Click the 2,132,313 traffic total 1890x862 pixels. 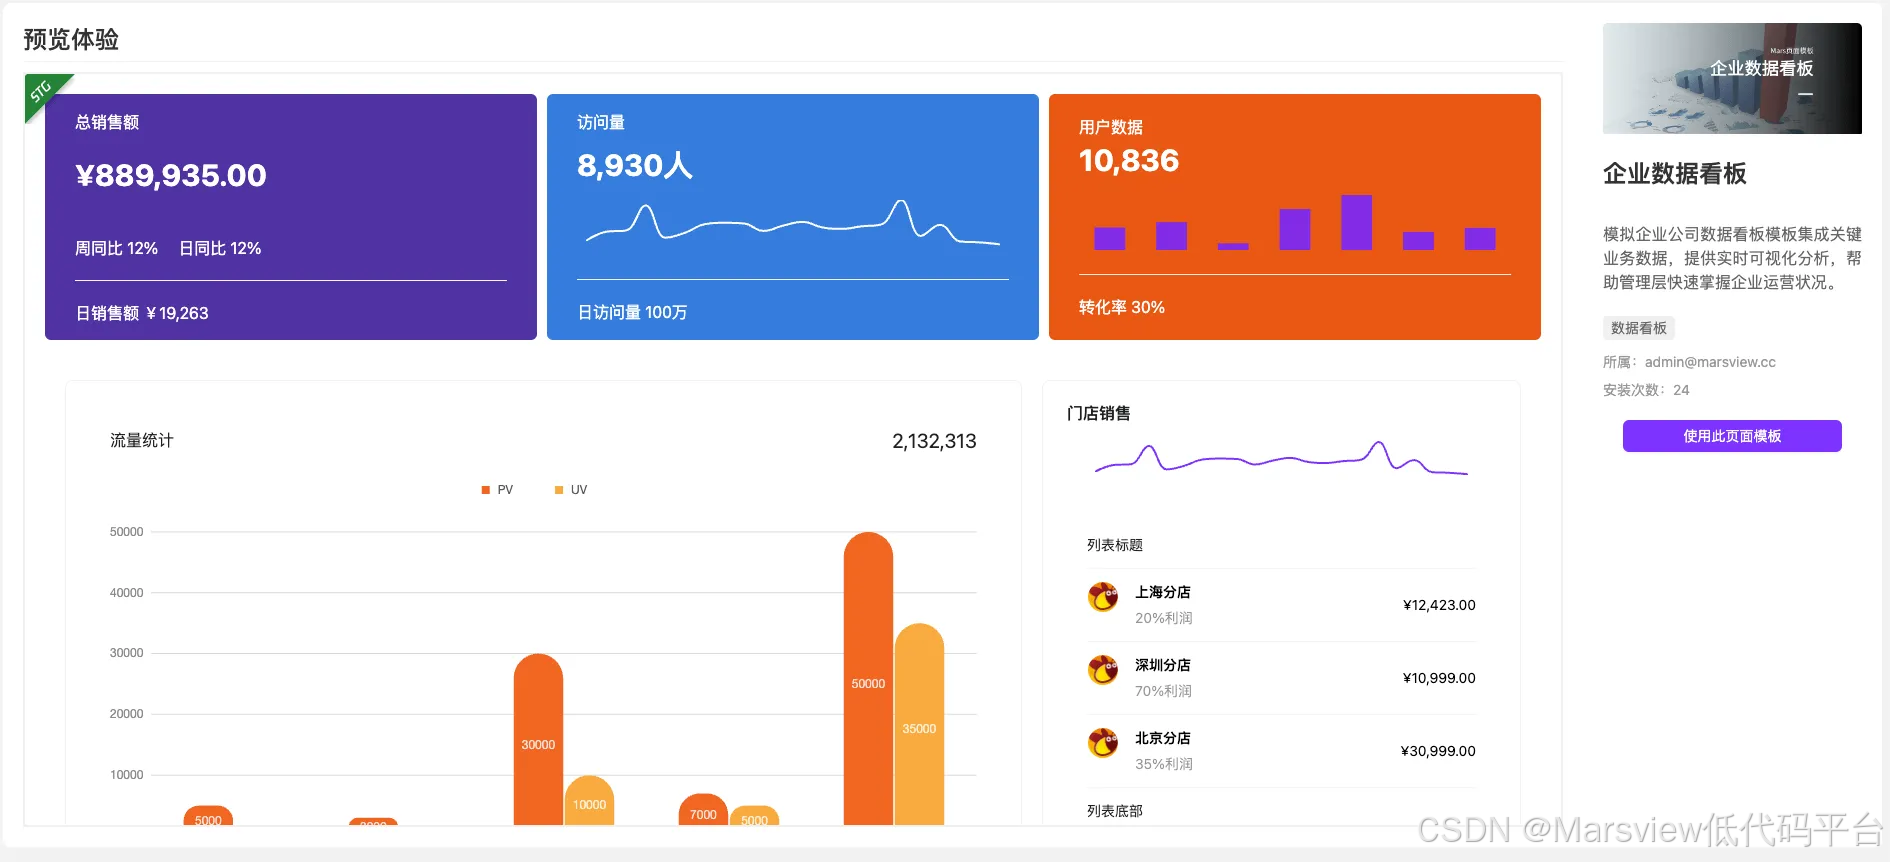(x=934, y=441)
